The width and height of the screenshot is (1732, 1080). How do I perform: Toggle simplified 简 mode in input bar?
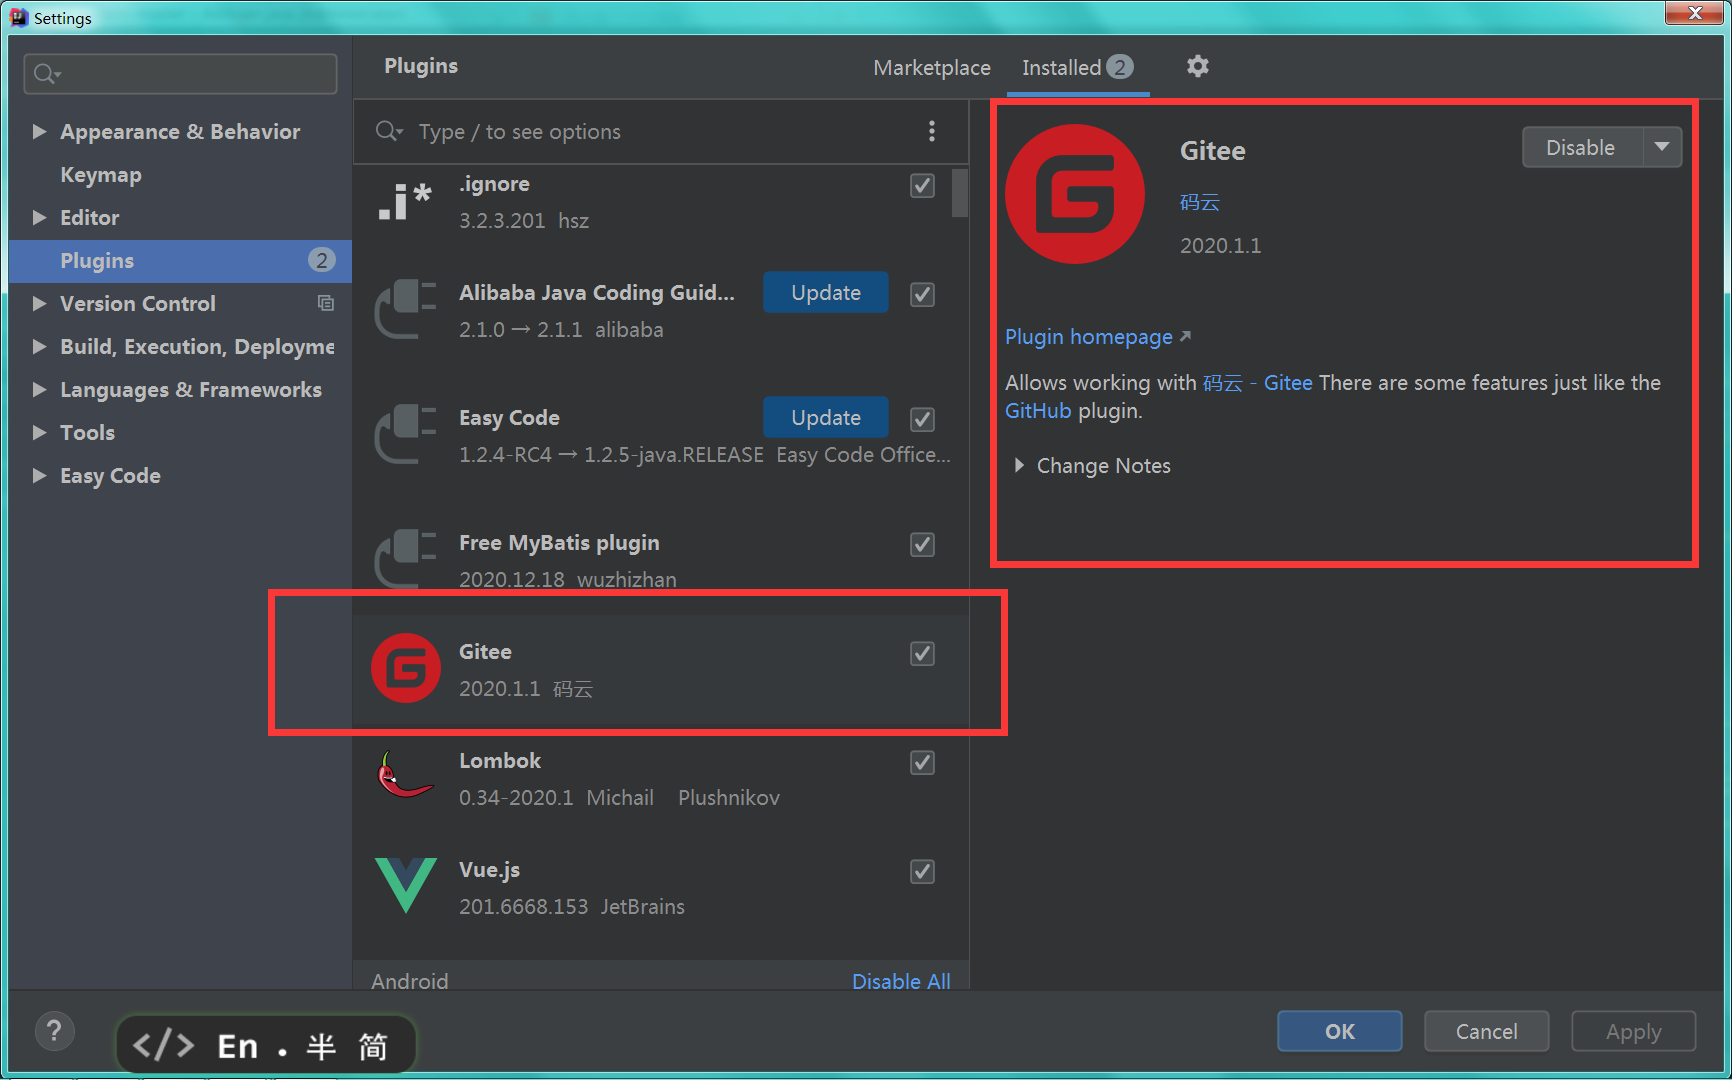pos(372,1046)
